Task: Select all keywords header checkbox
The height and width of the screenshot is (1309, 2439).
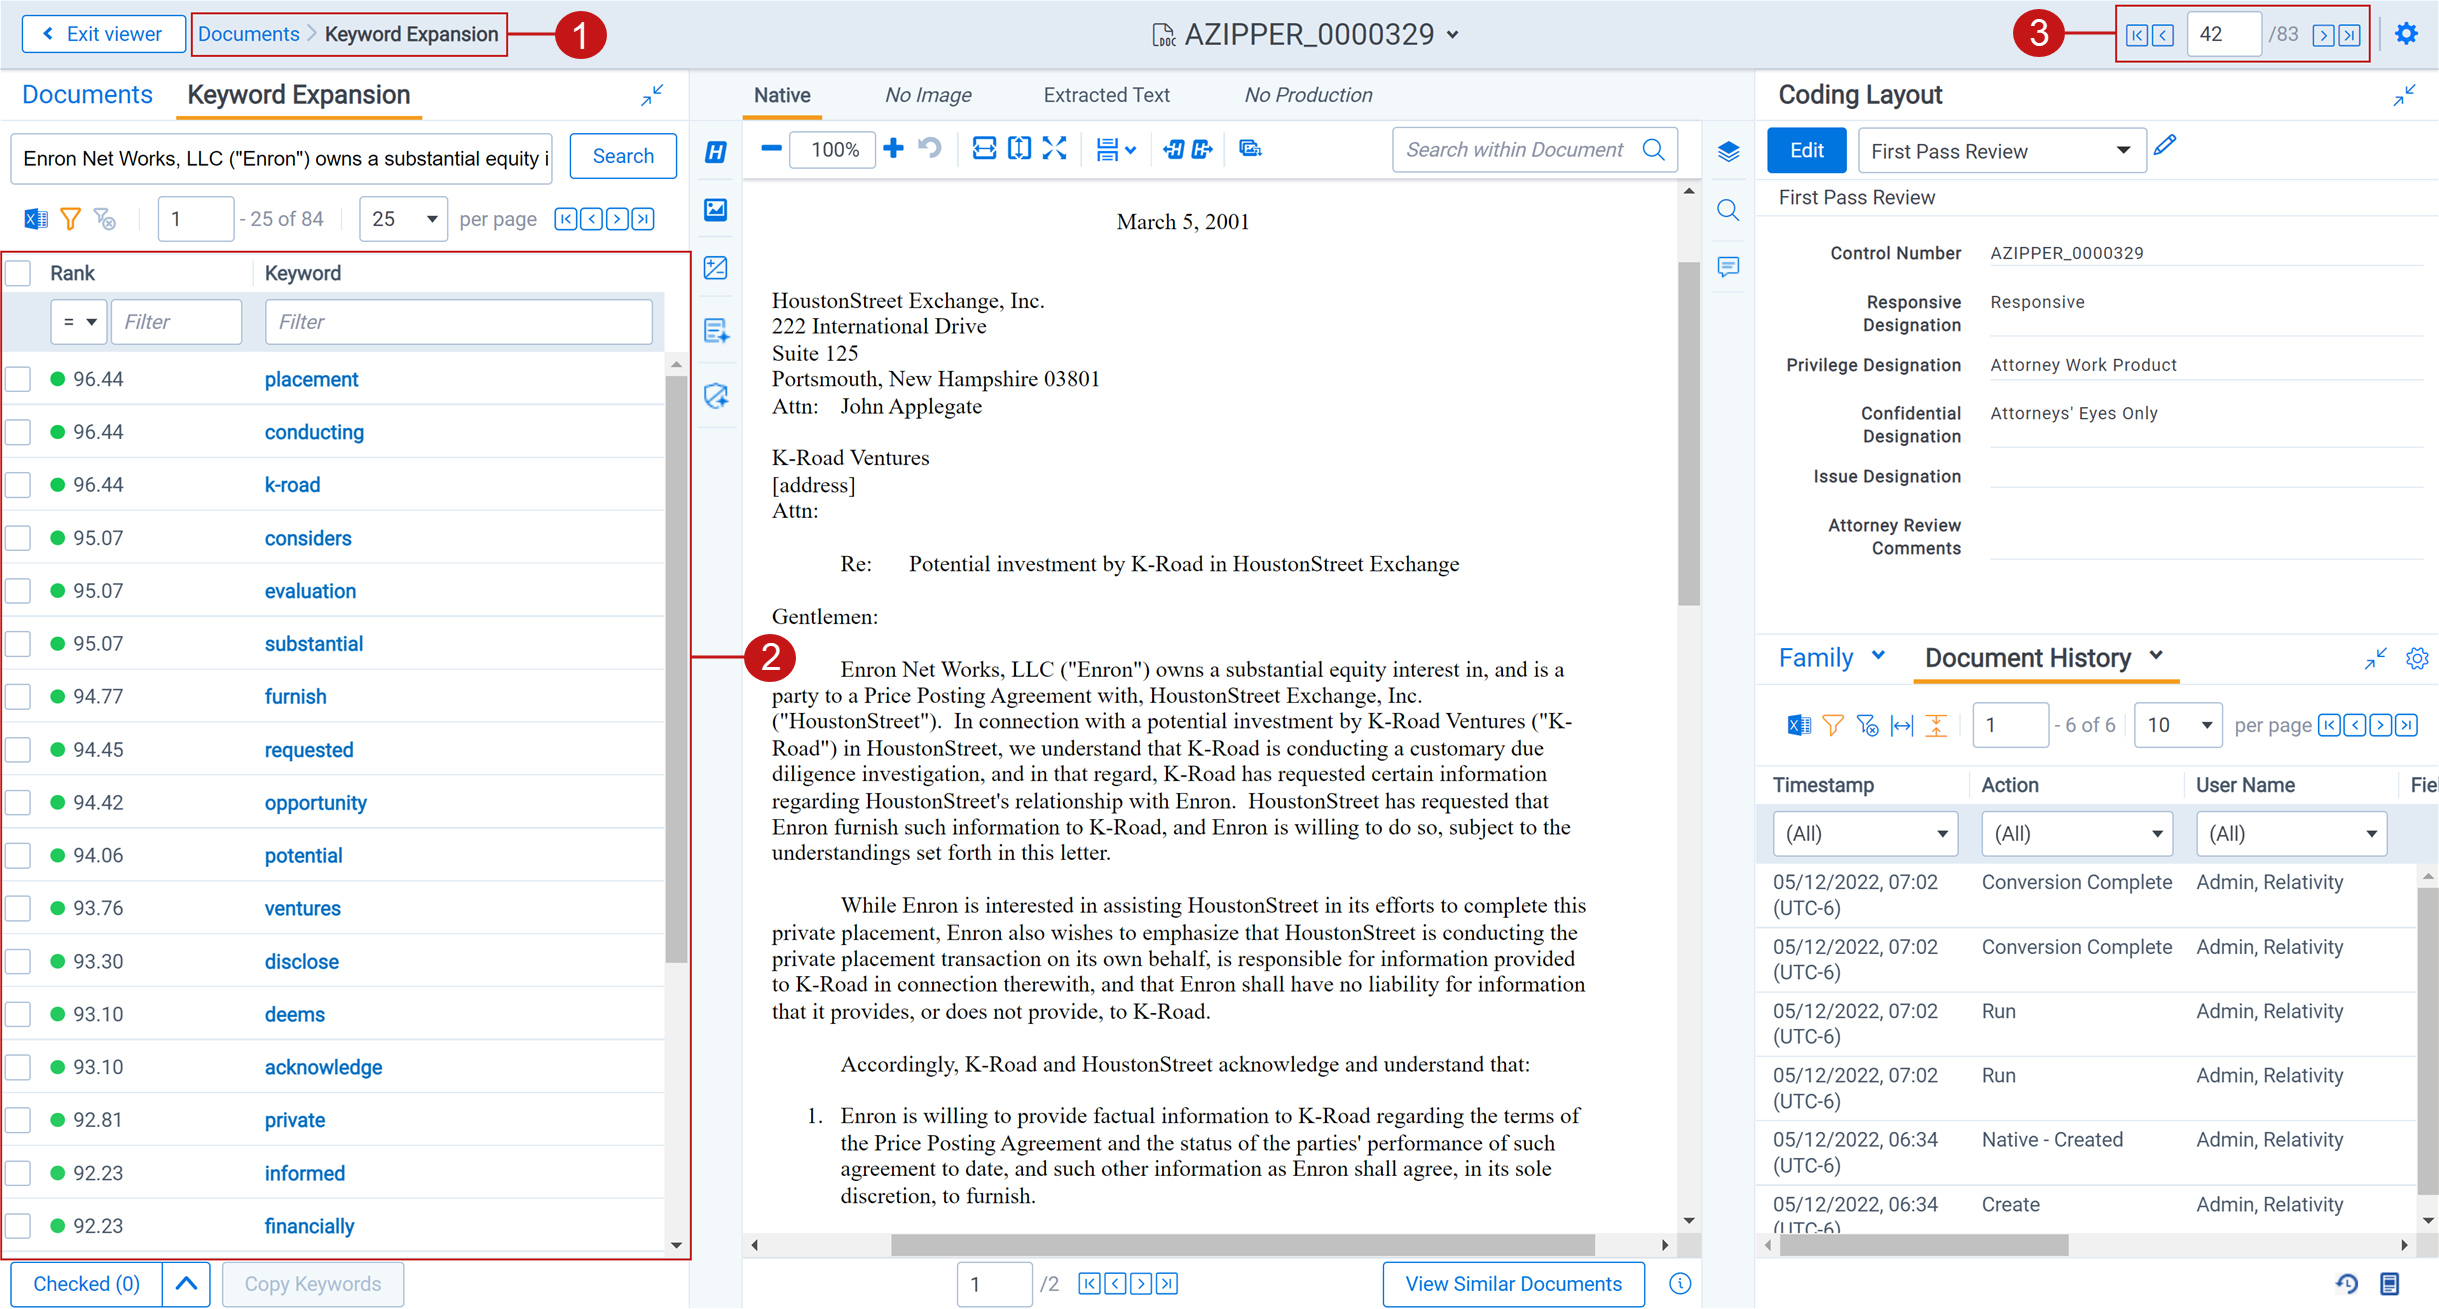Action: [x=19, y=273]
